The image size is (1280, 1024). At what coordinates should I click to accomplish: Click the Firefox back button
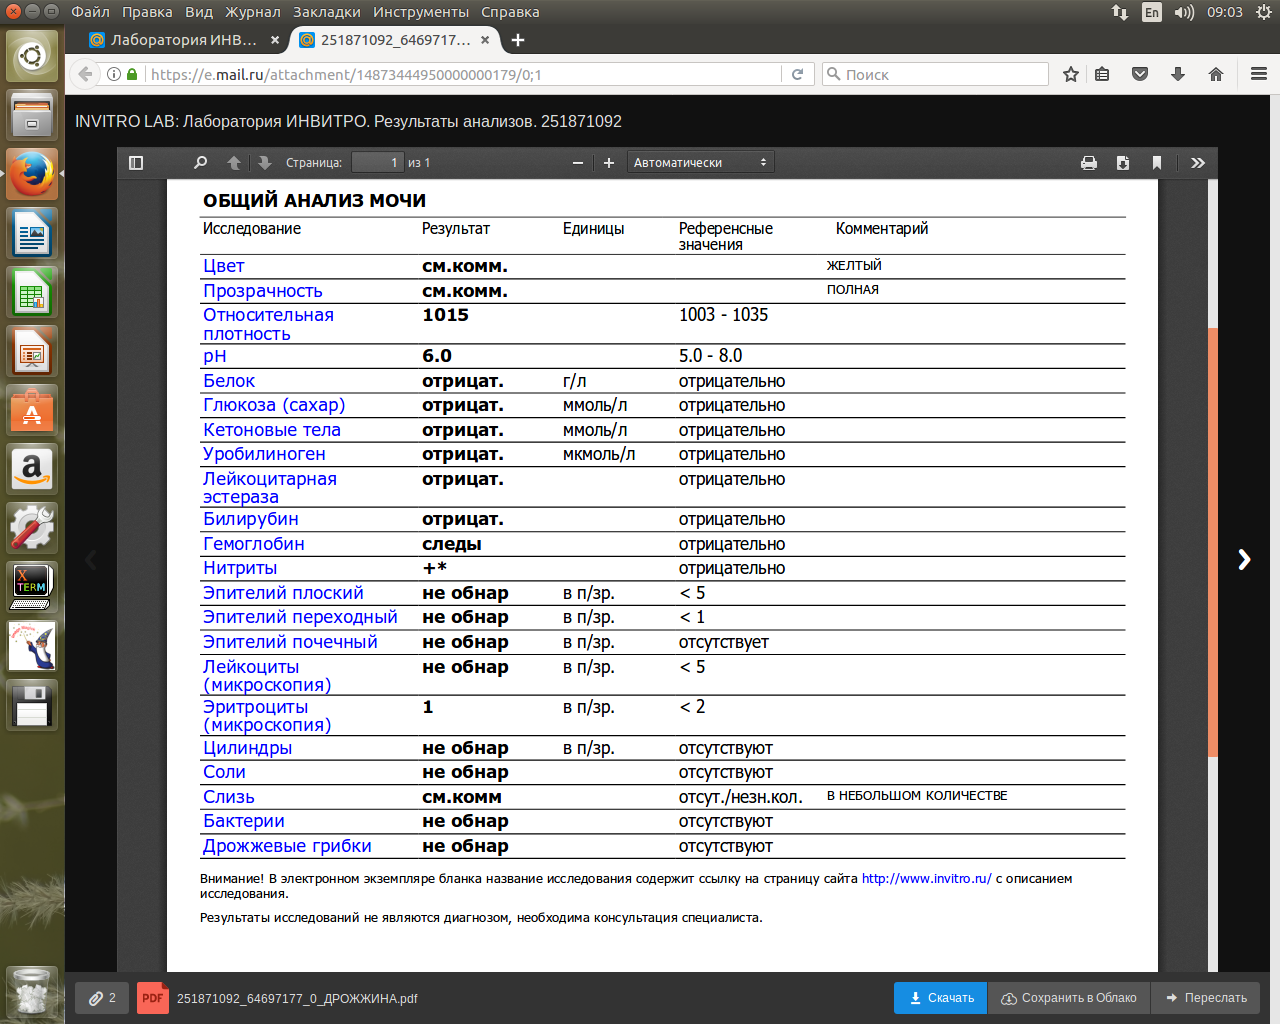86,74
